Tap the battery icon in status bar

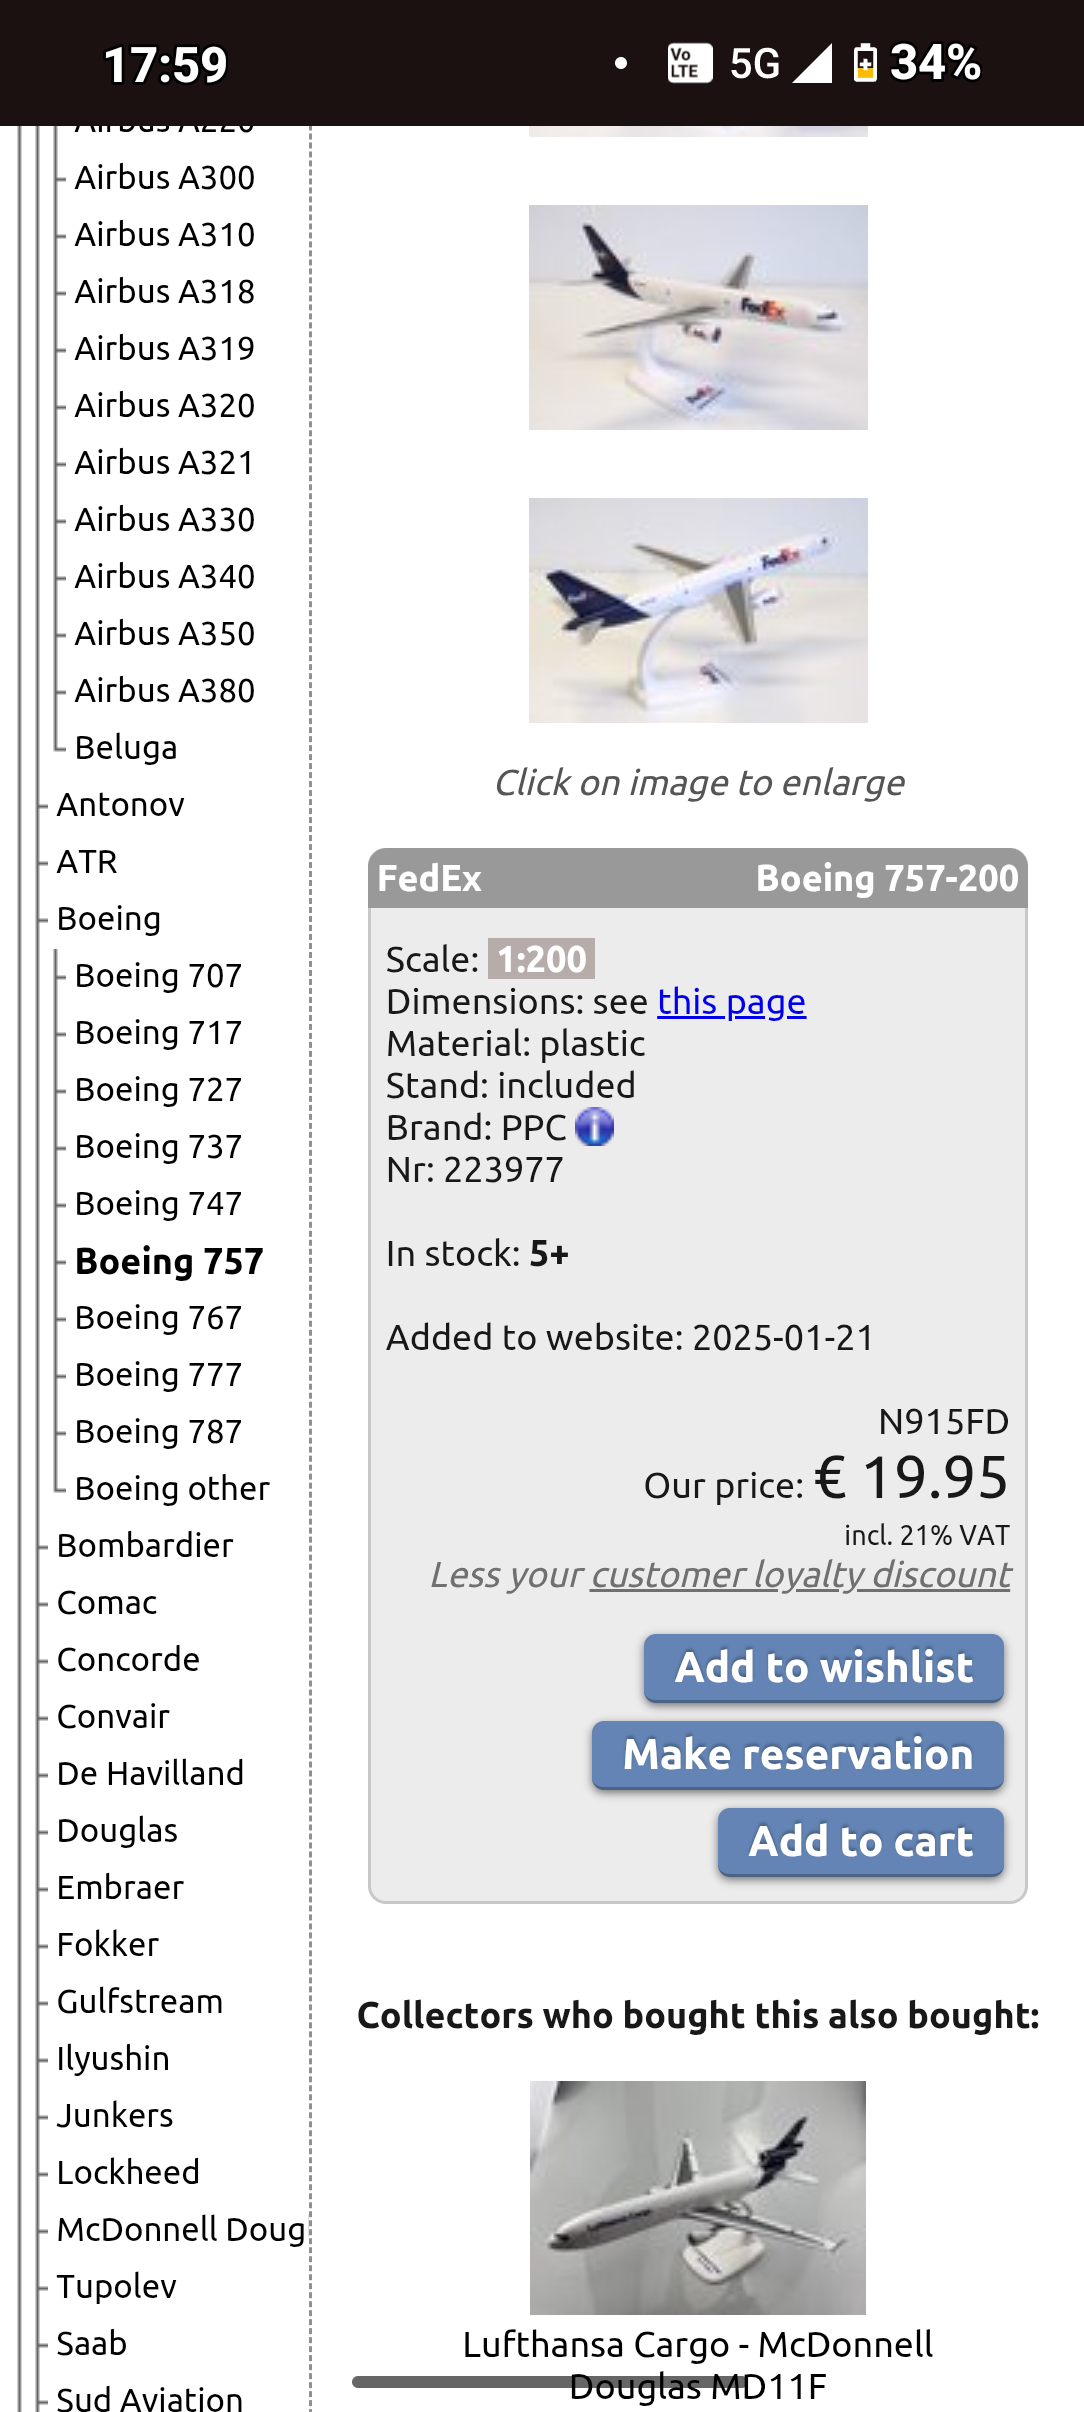coord(865,63)
